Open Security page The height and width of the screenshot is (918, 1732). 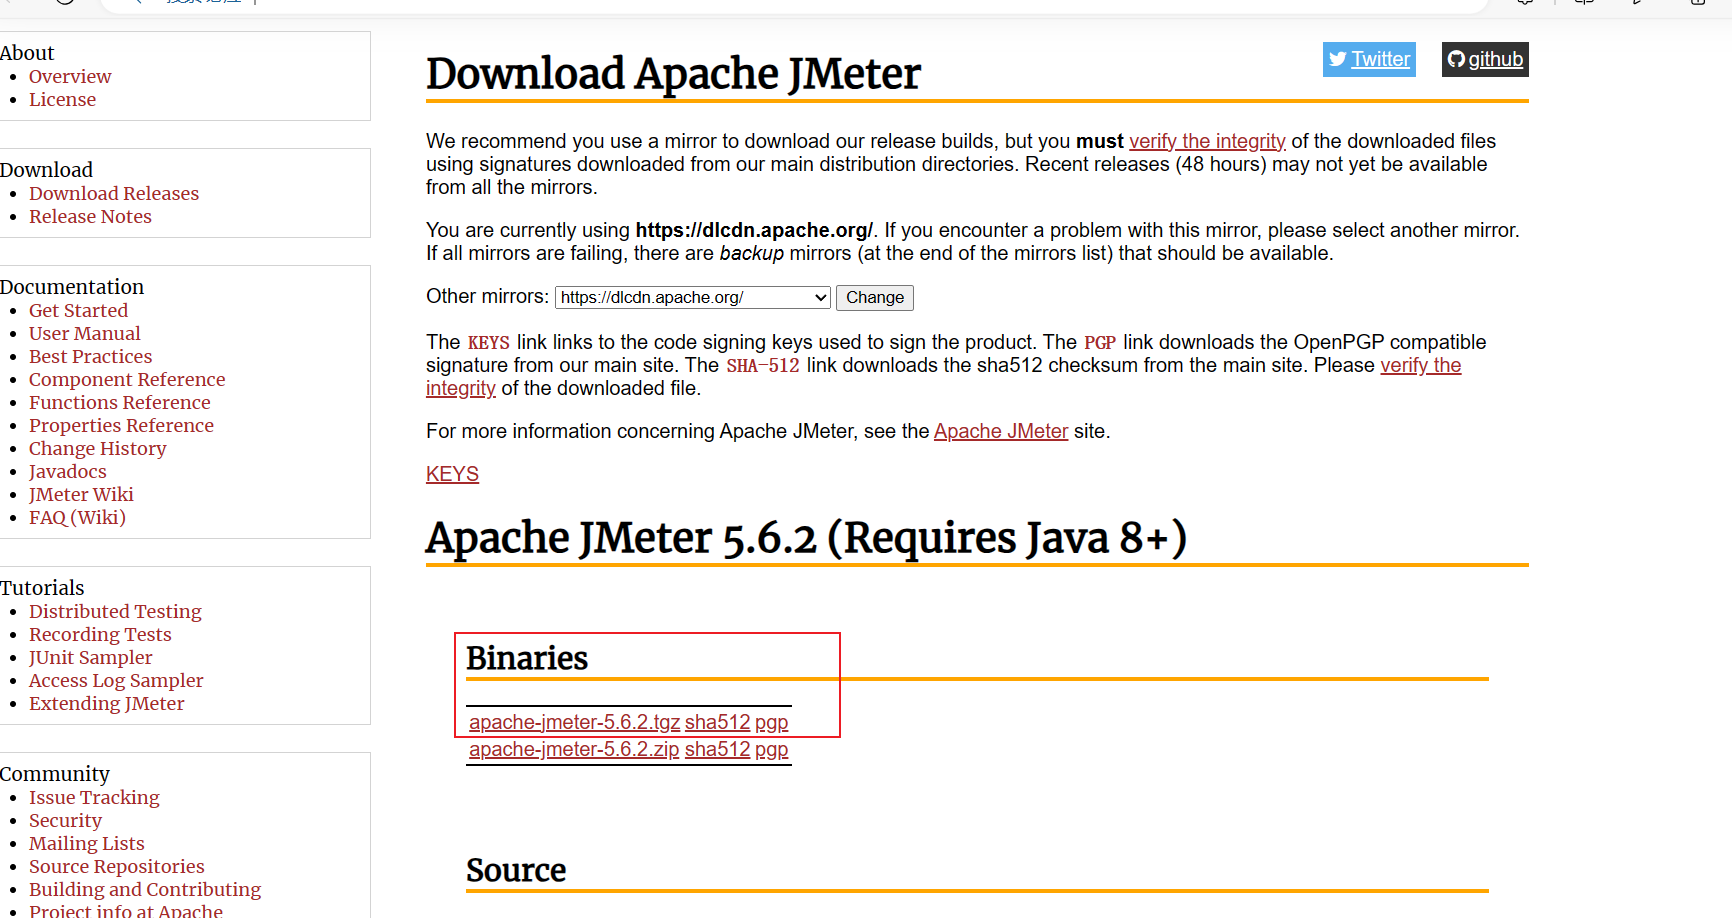[65, 821]
